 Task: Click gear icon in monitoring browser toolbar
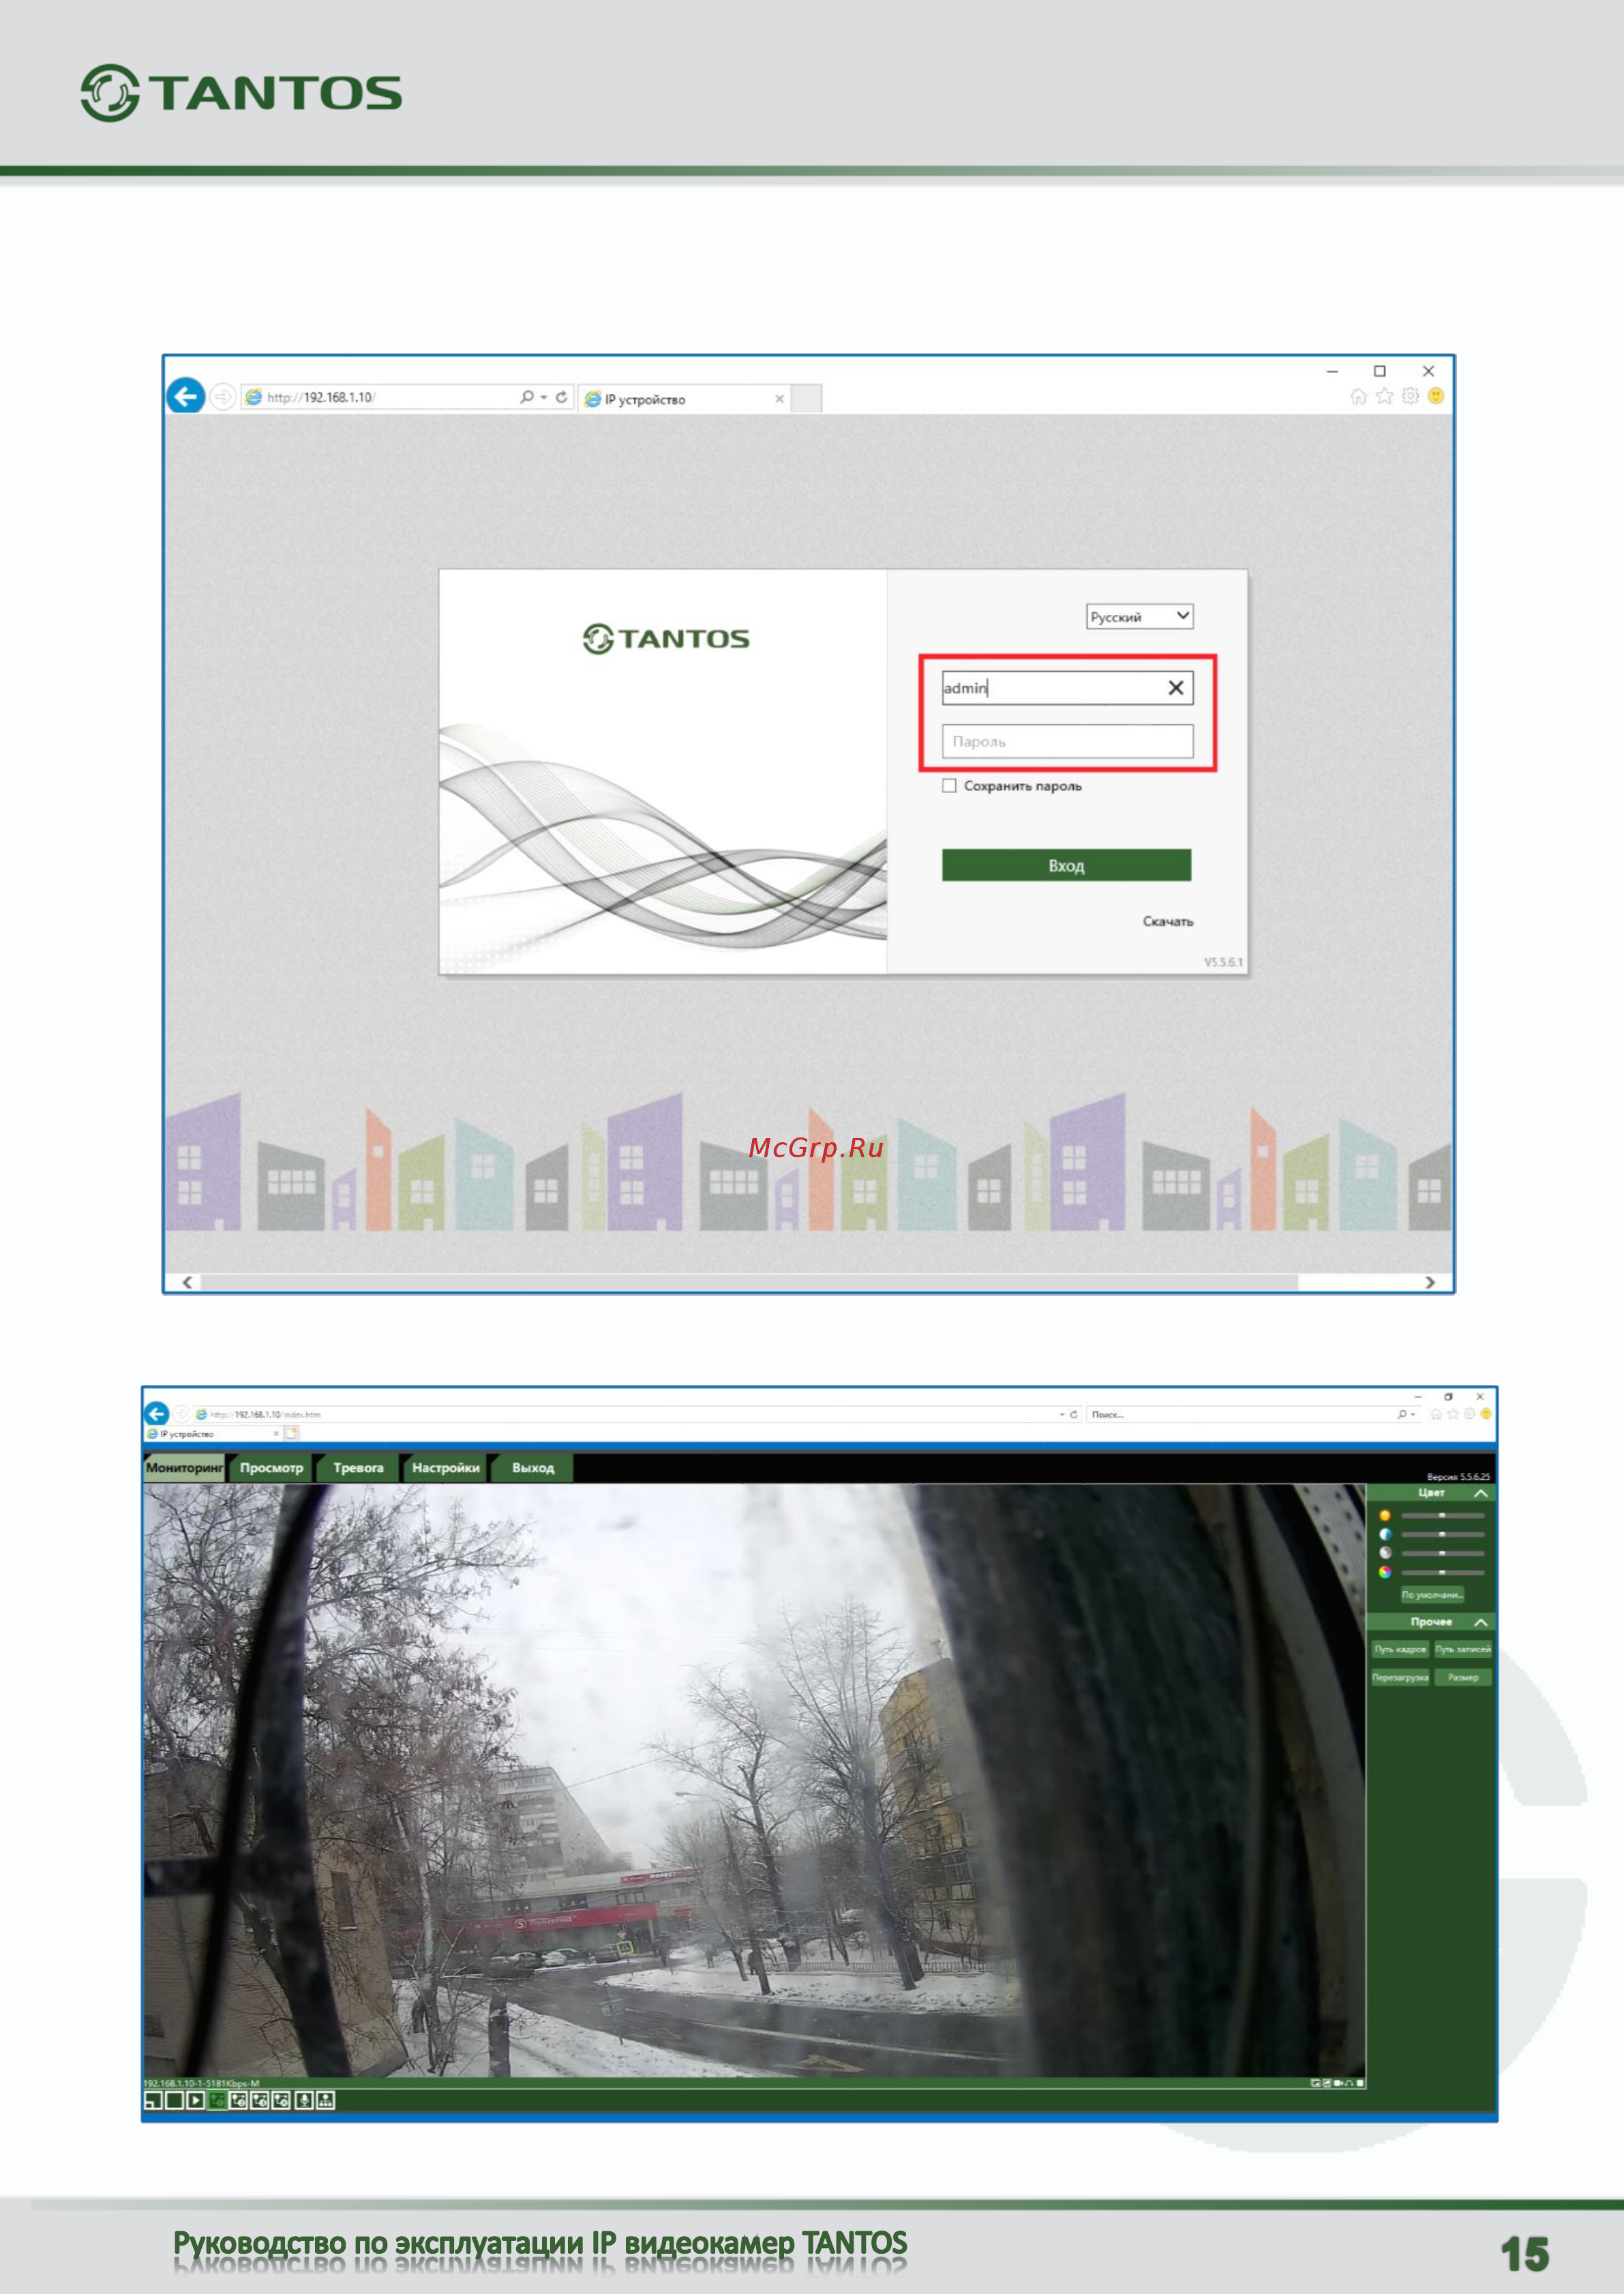1470,1414
